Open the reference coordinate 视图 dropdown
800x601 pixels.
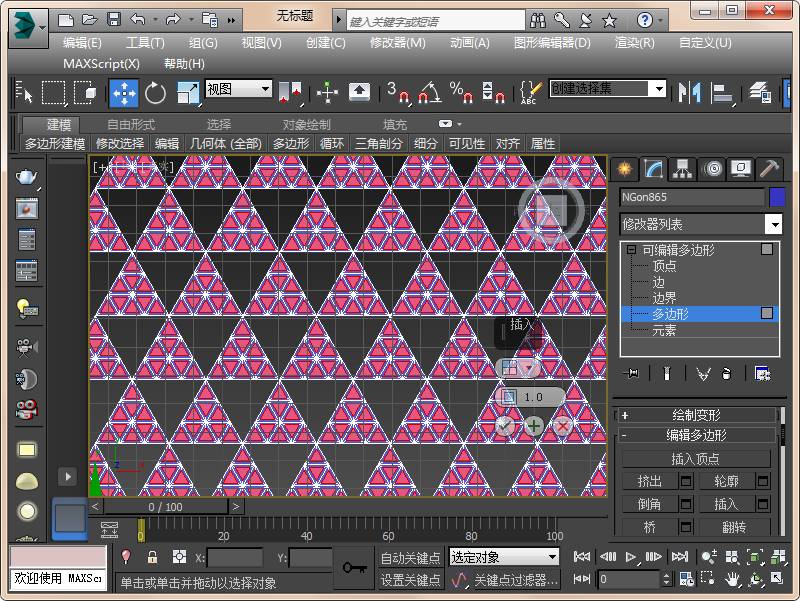coord(238,89)
